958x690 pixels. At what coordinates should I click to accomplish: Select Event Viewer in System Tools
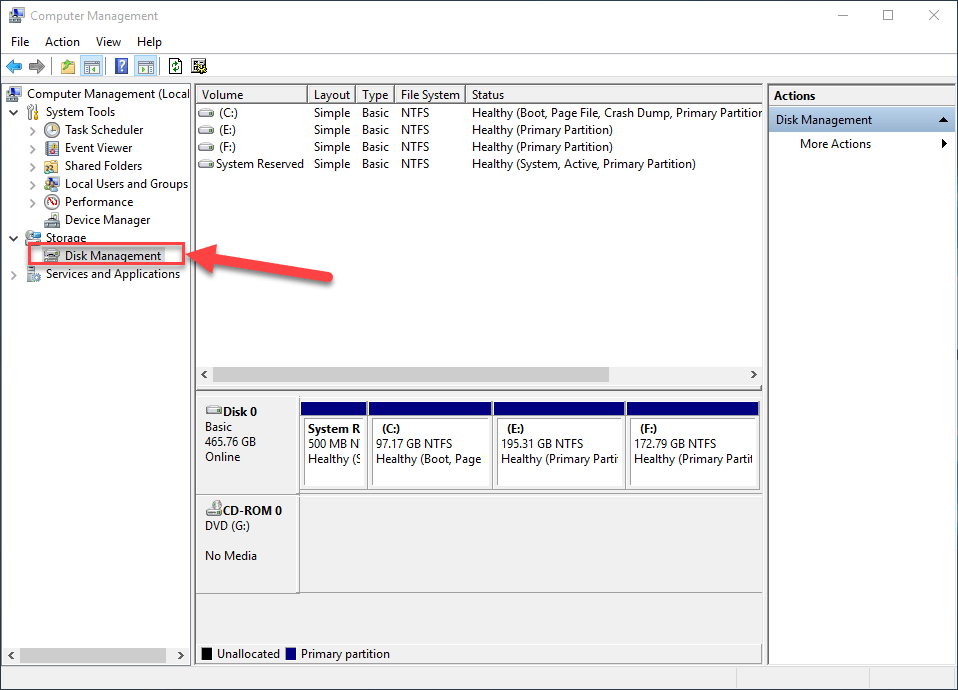(x=98, y=148)
